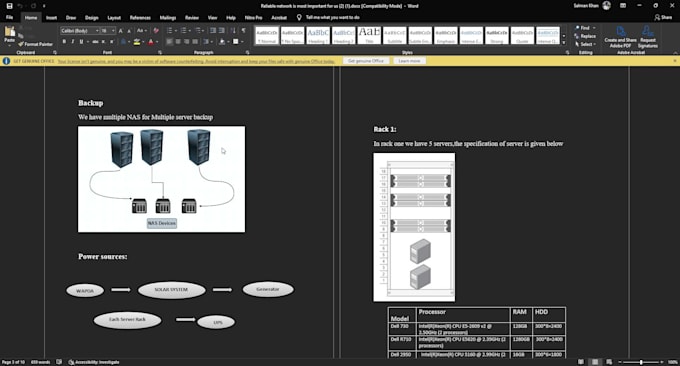Click the Spelling proofing icon in status bar

(59, 362)
